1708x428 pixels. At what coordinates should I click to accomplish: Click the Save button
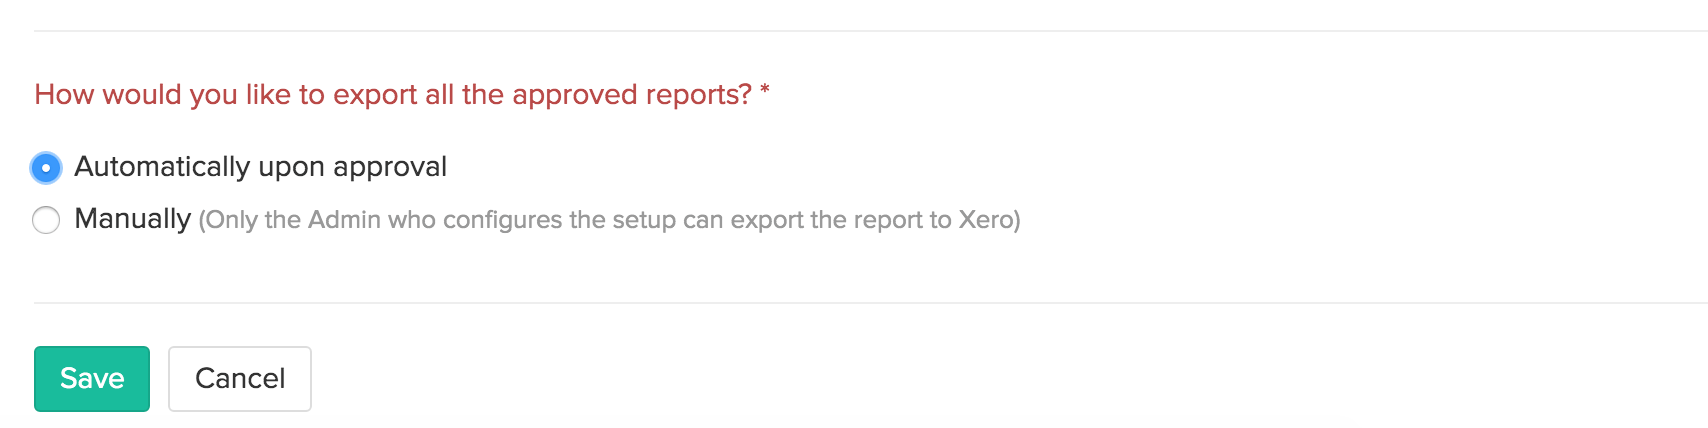coord(92,379)
